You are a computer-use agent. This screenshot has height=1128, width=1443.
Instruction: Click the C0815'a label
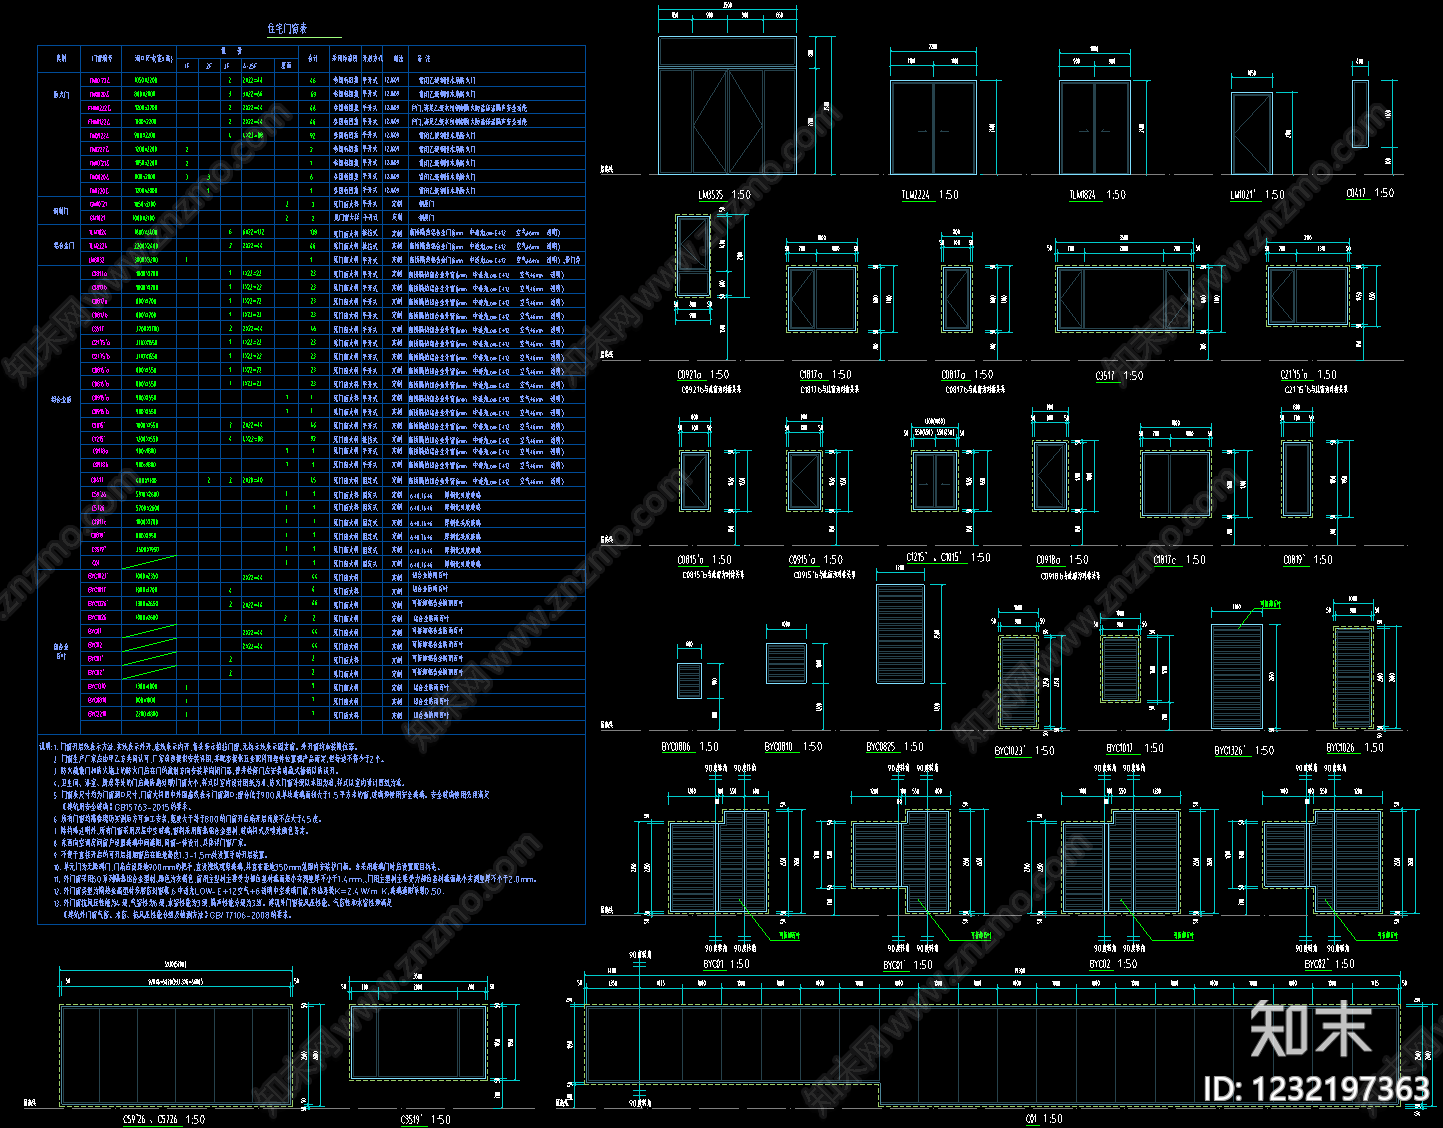click(x=692, y=560)
